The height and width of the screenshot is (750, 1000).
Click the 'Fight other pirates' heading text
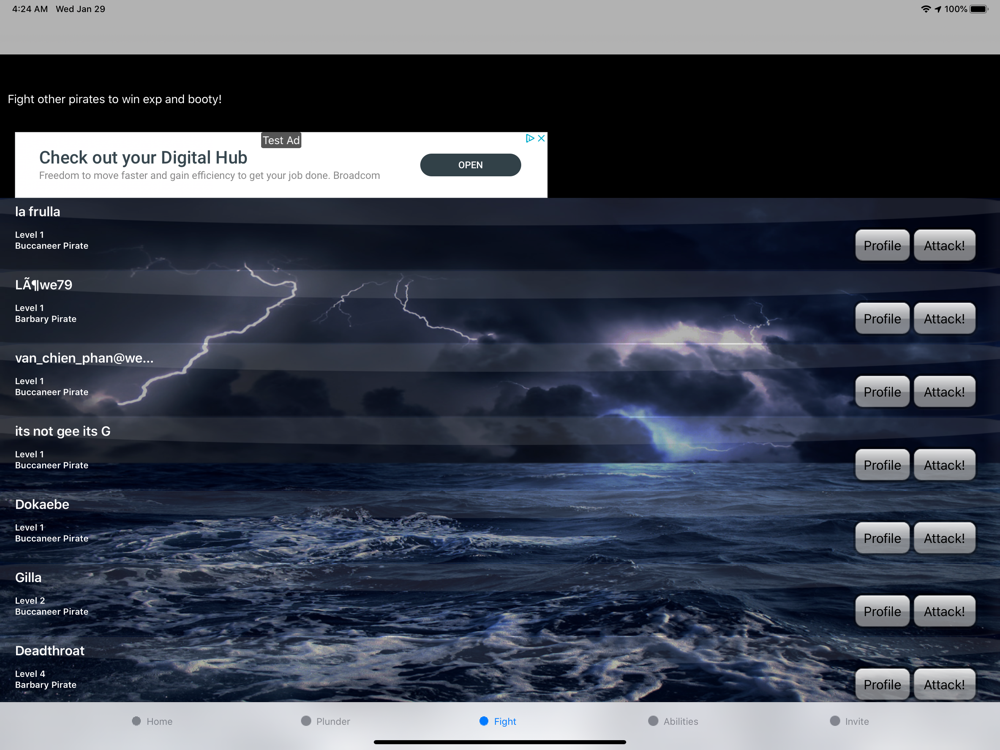click(x=115, y=99)
